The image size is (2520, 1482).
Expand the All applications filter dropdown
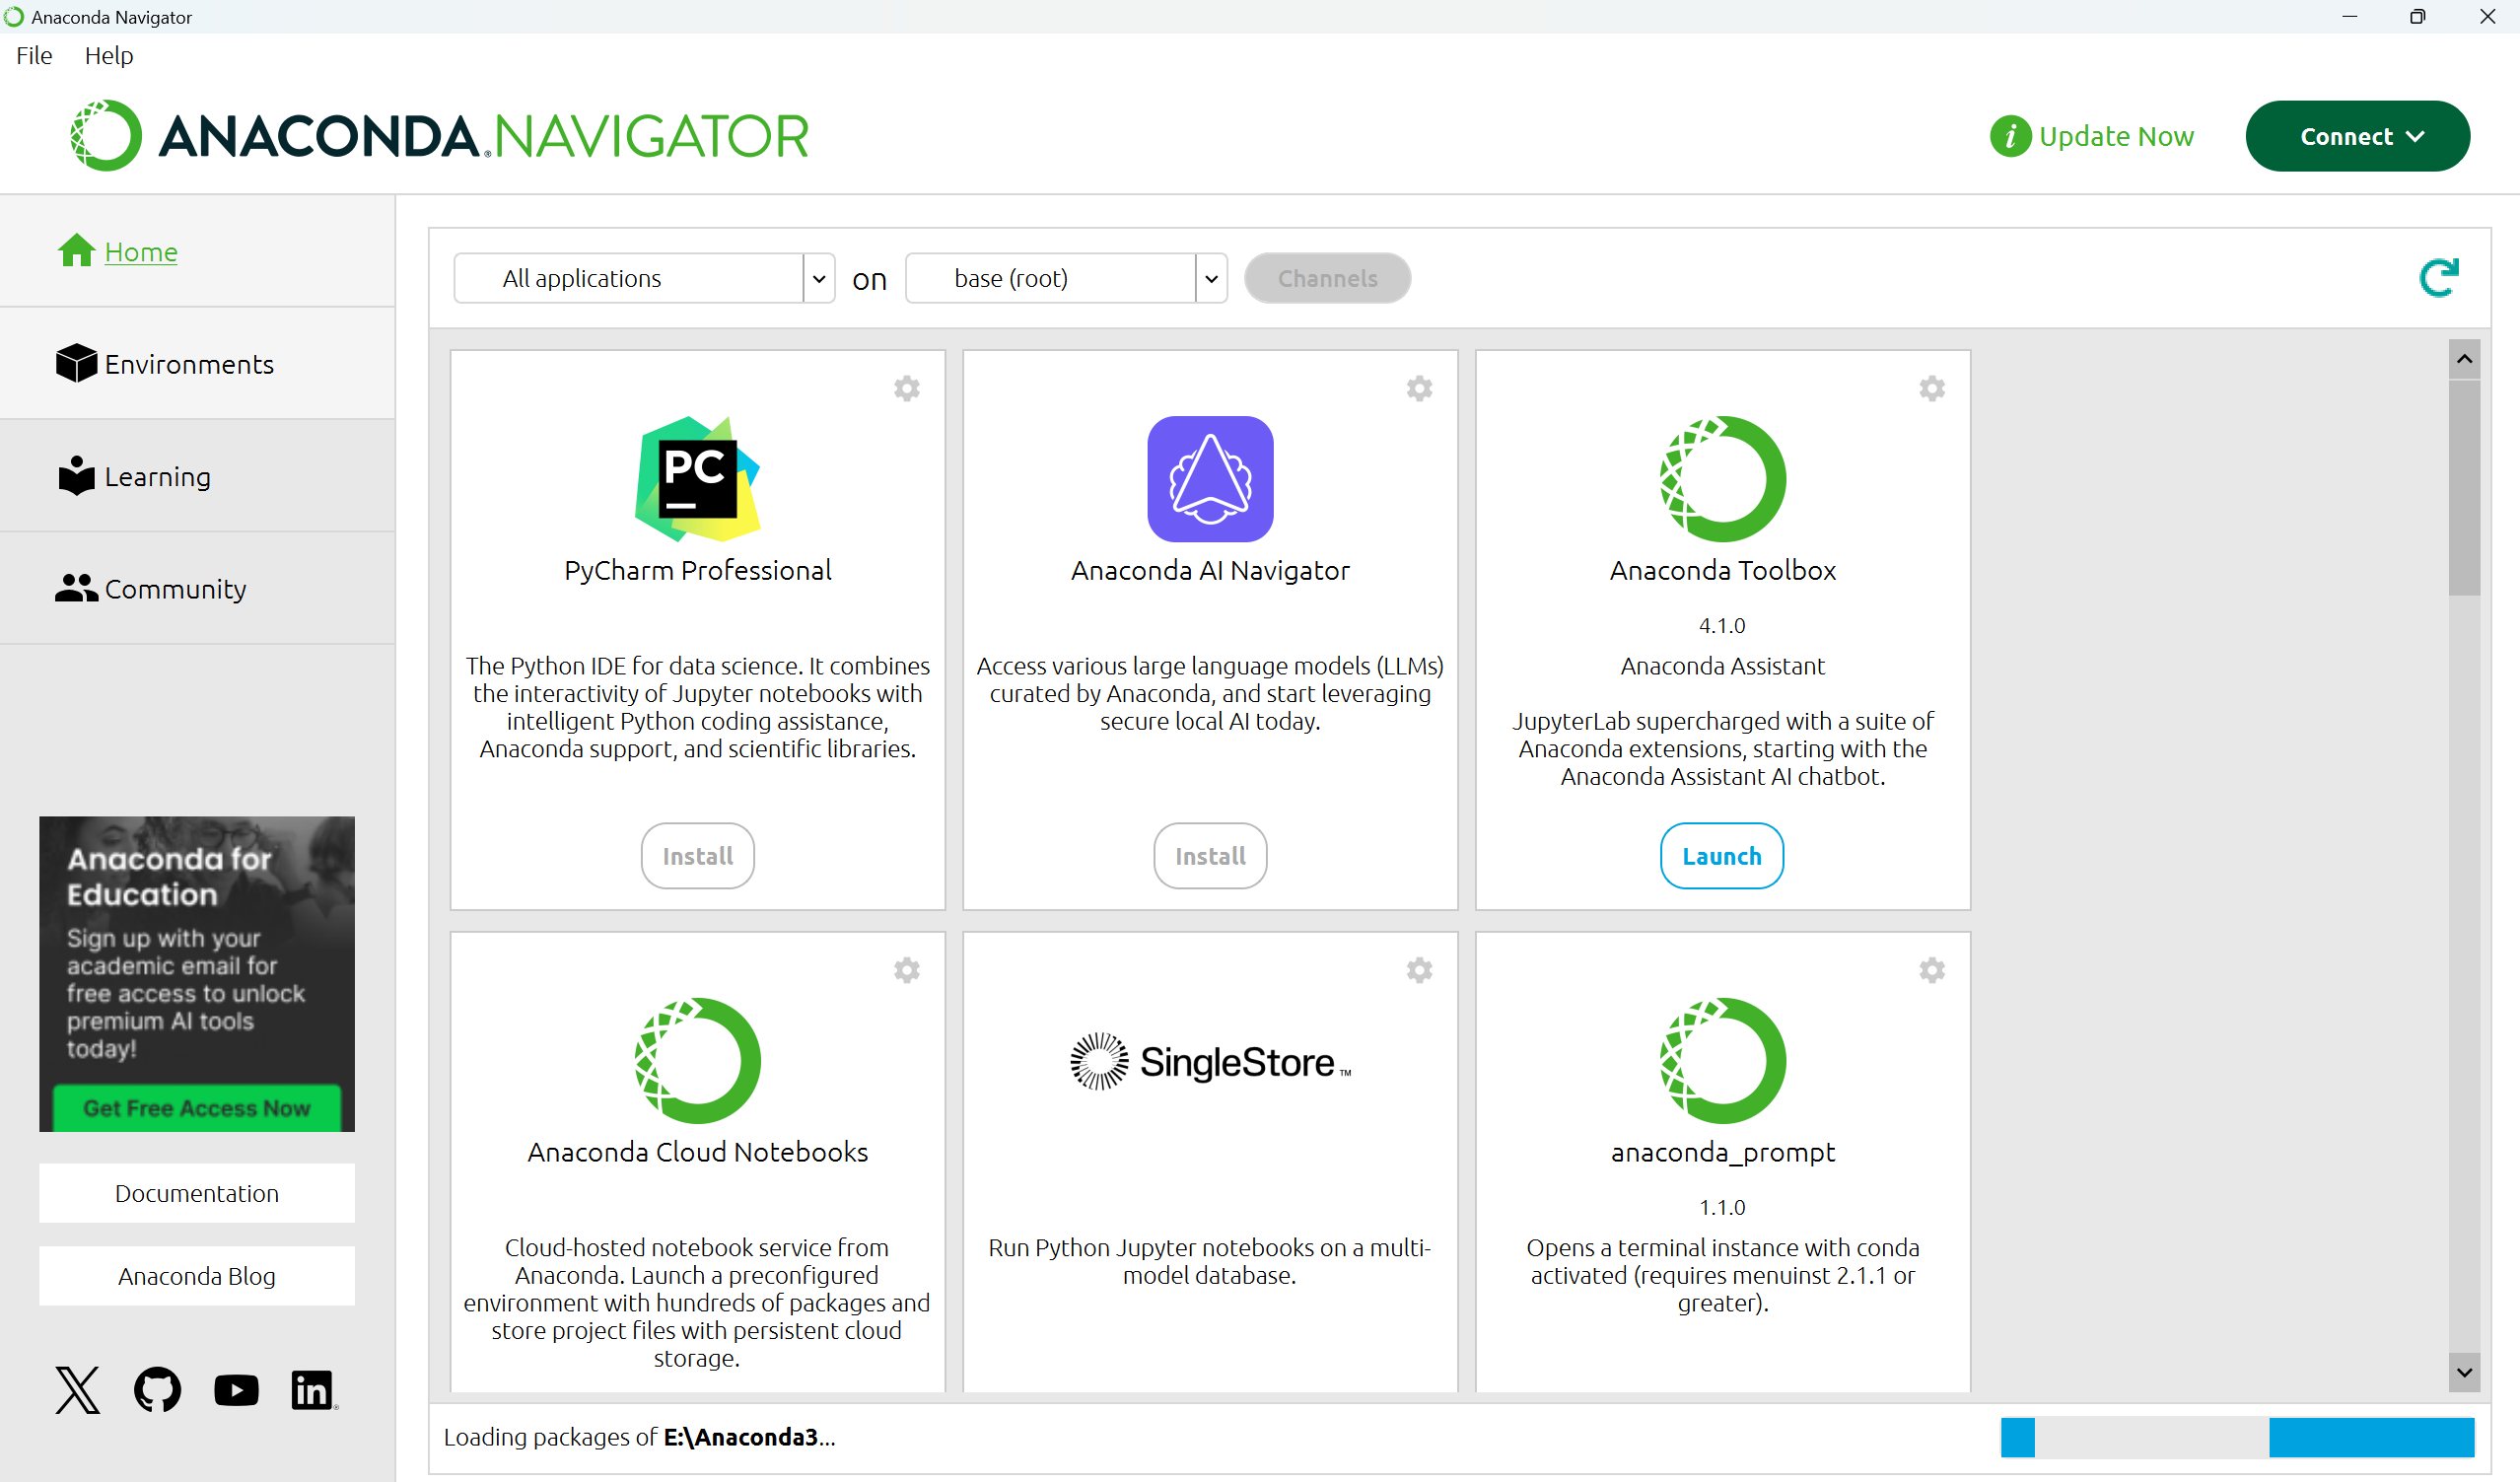tap(818, 279)
